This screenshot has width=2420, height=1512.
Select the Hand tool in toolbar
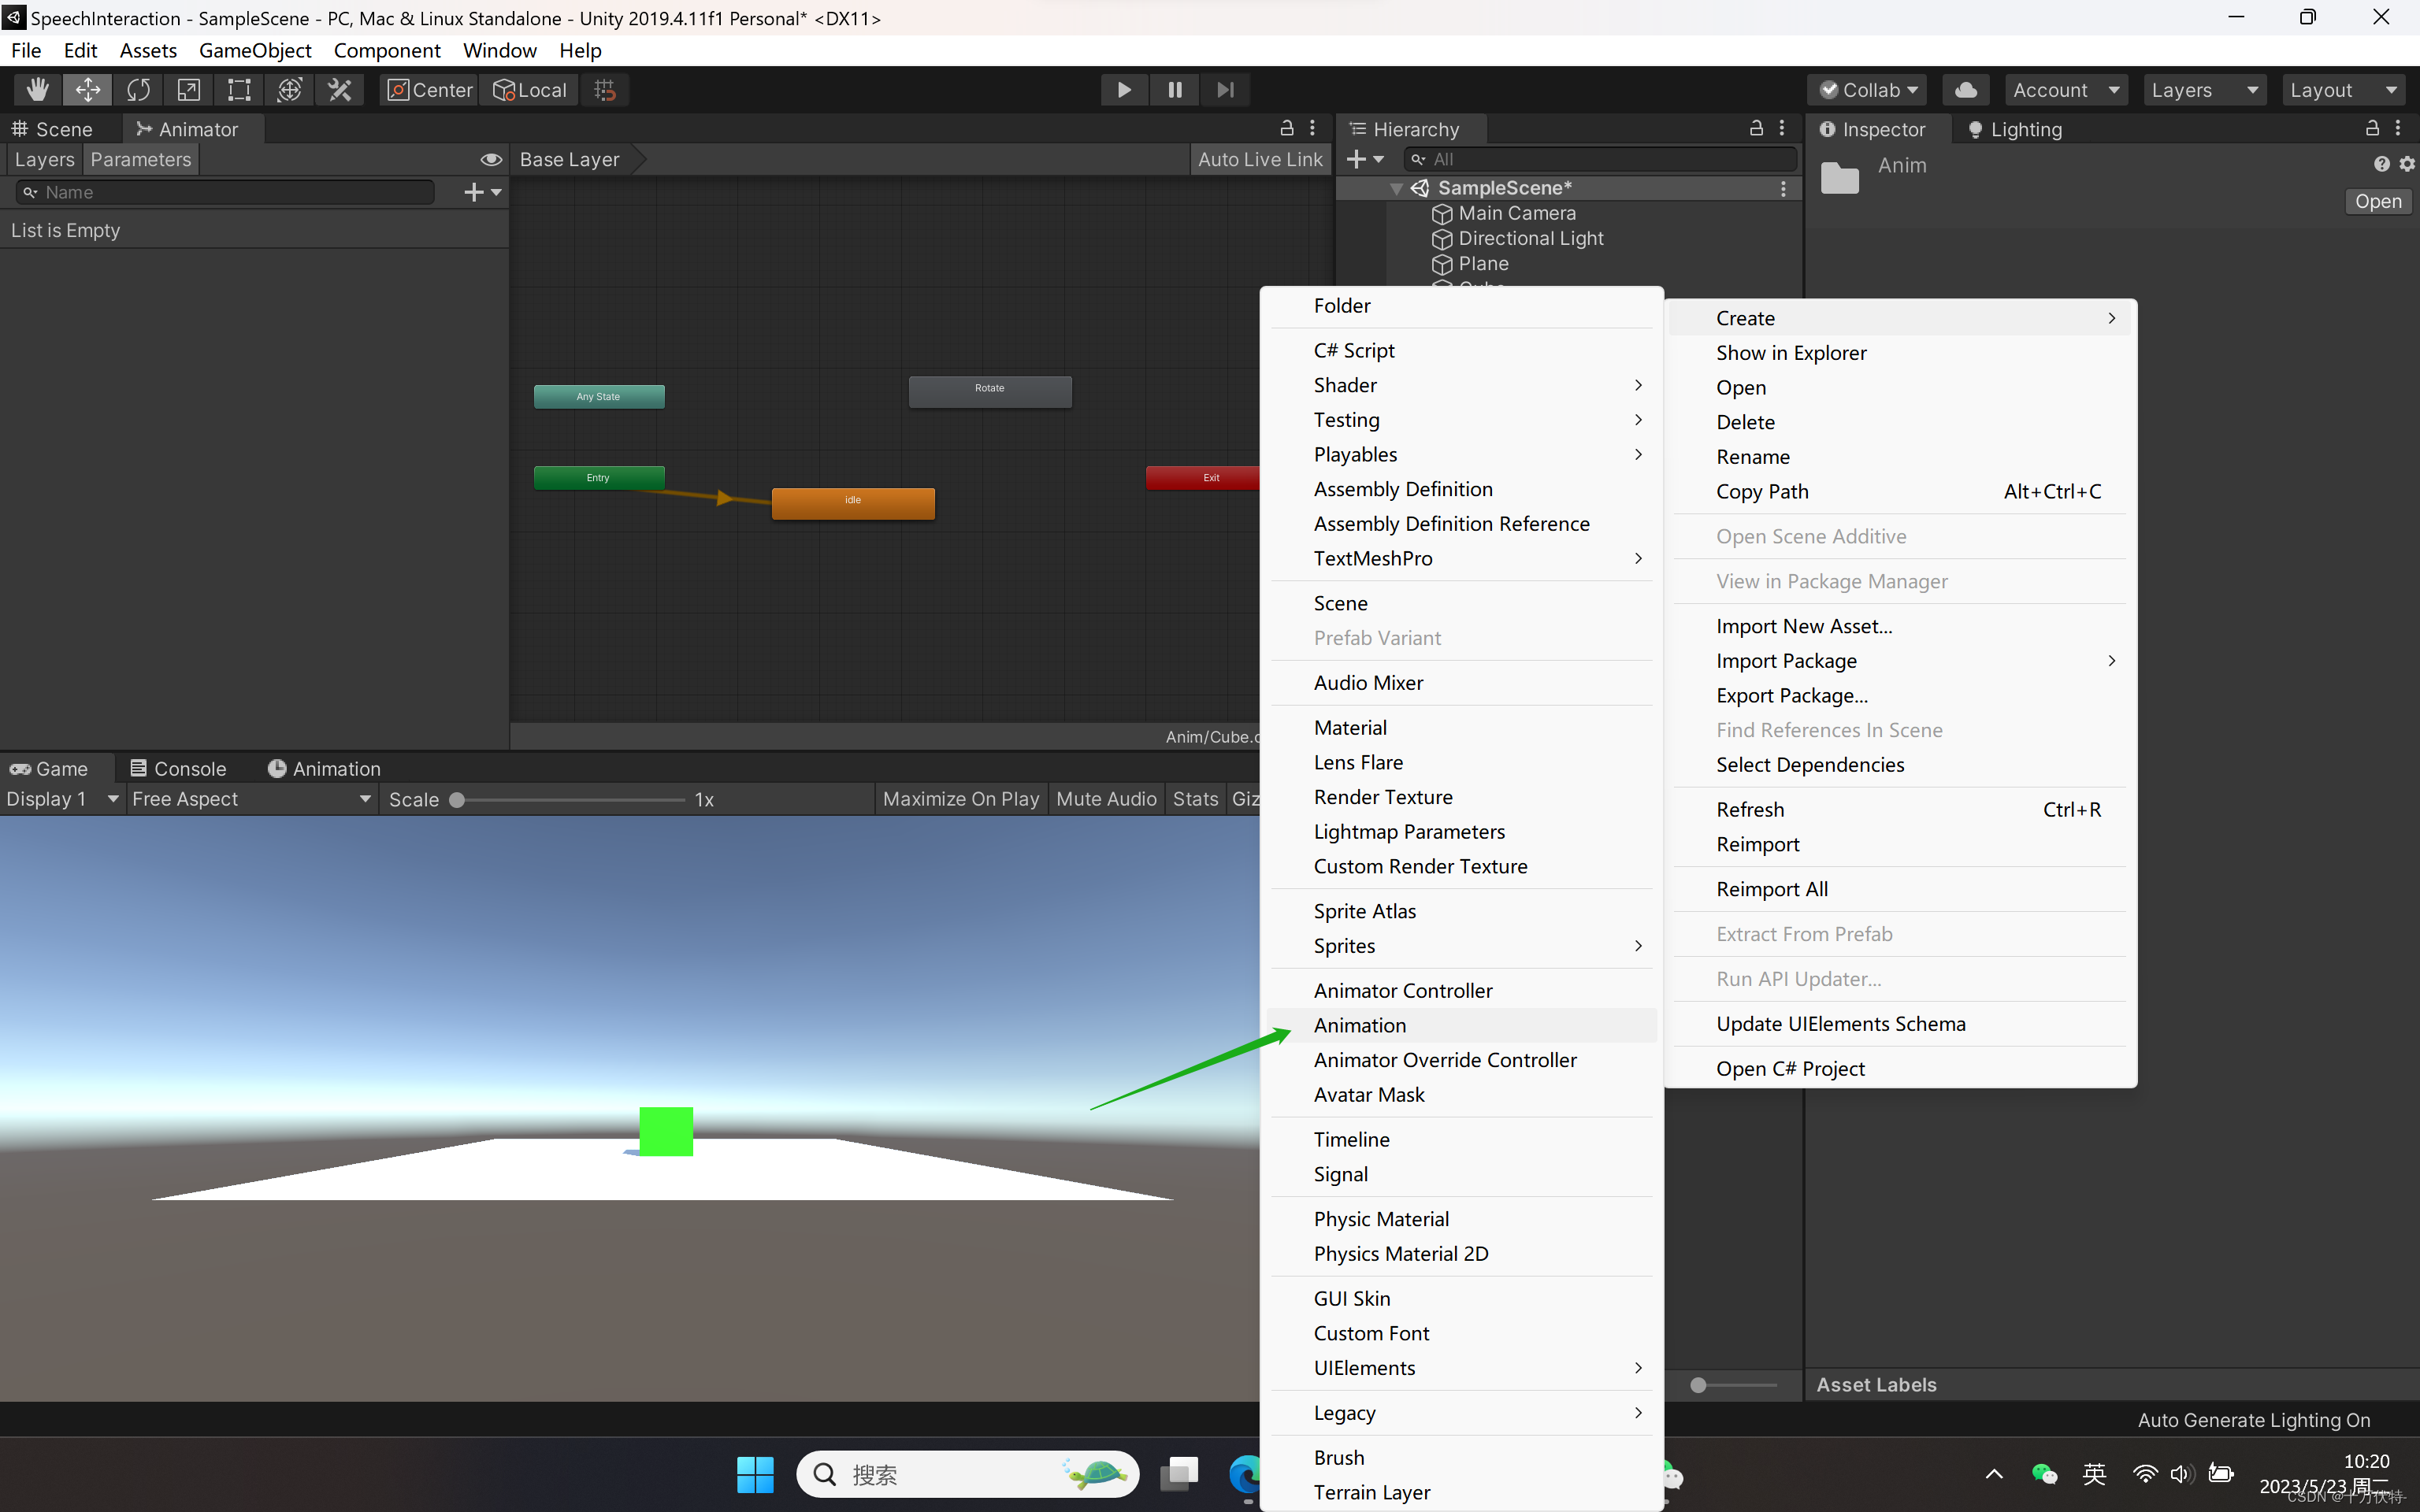pos(38,90)
